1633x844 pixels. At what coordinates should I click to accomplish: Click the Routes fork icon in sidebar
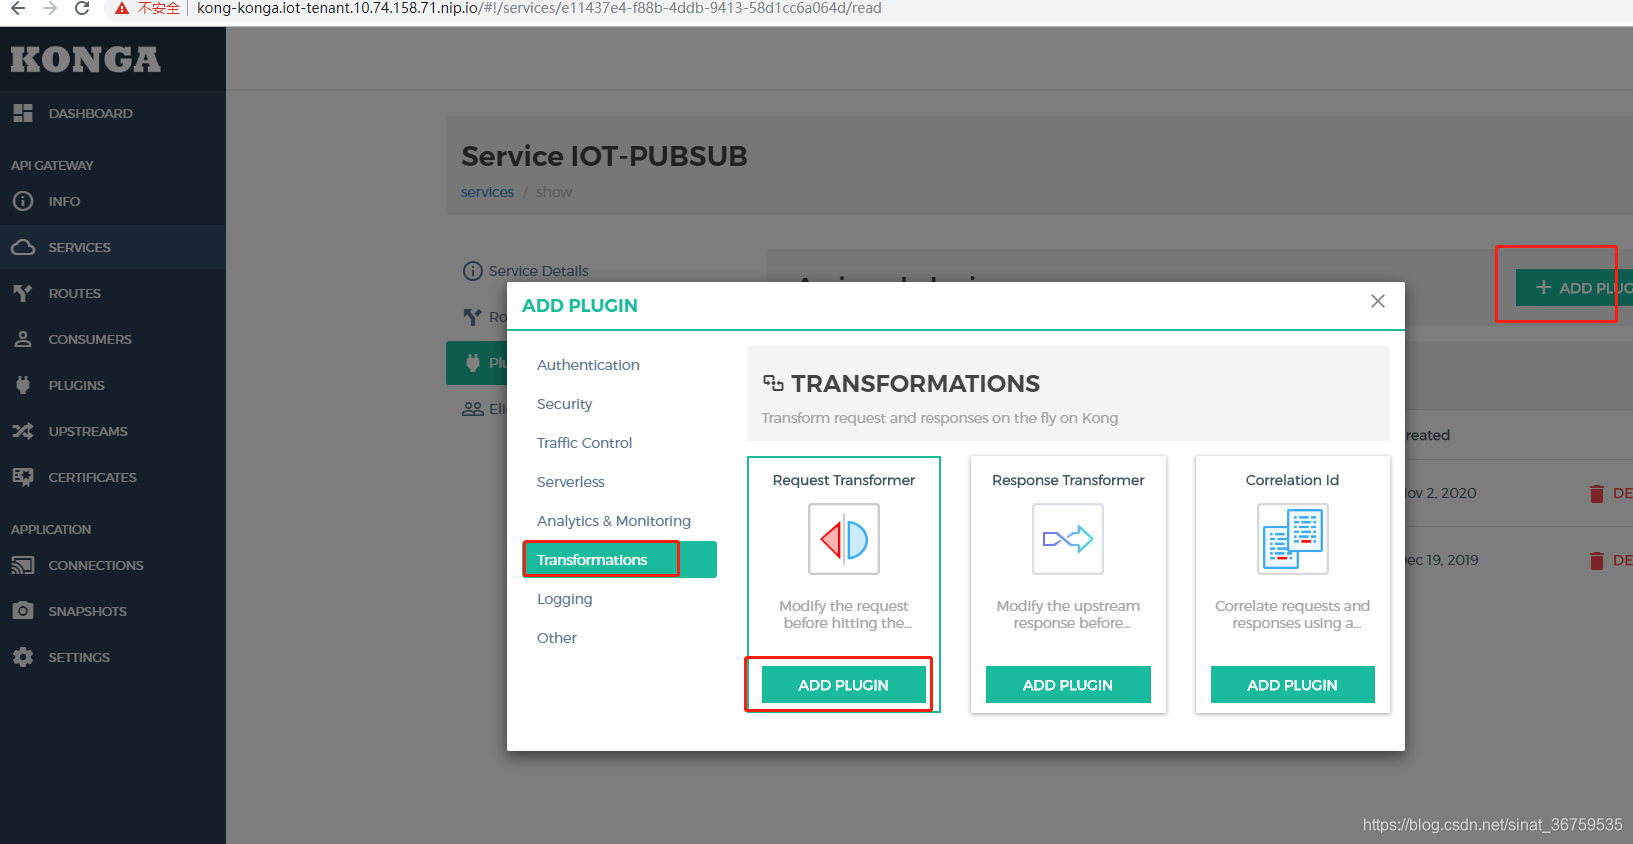click(23, 293)
